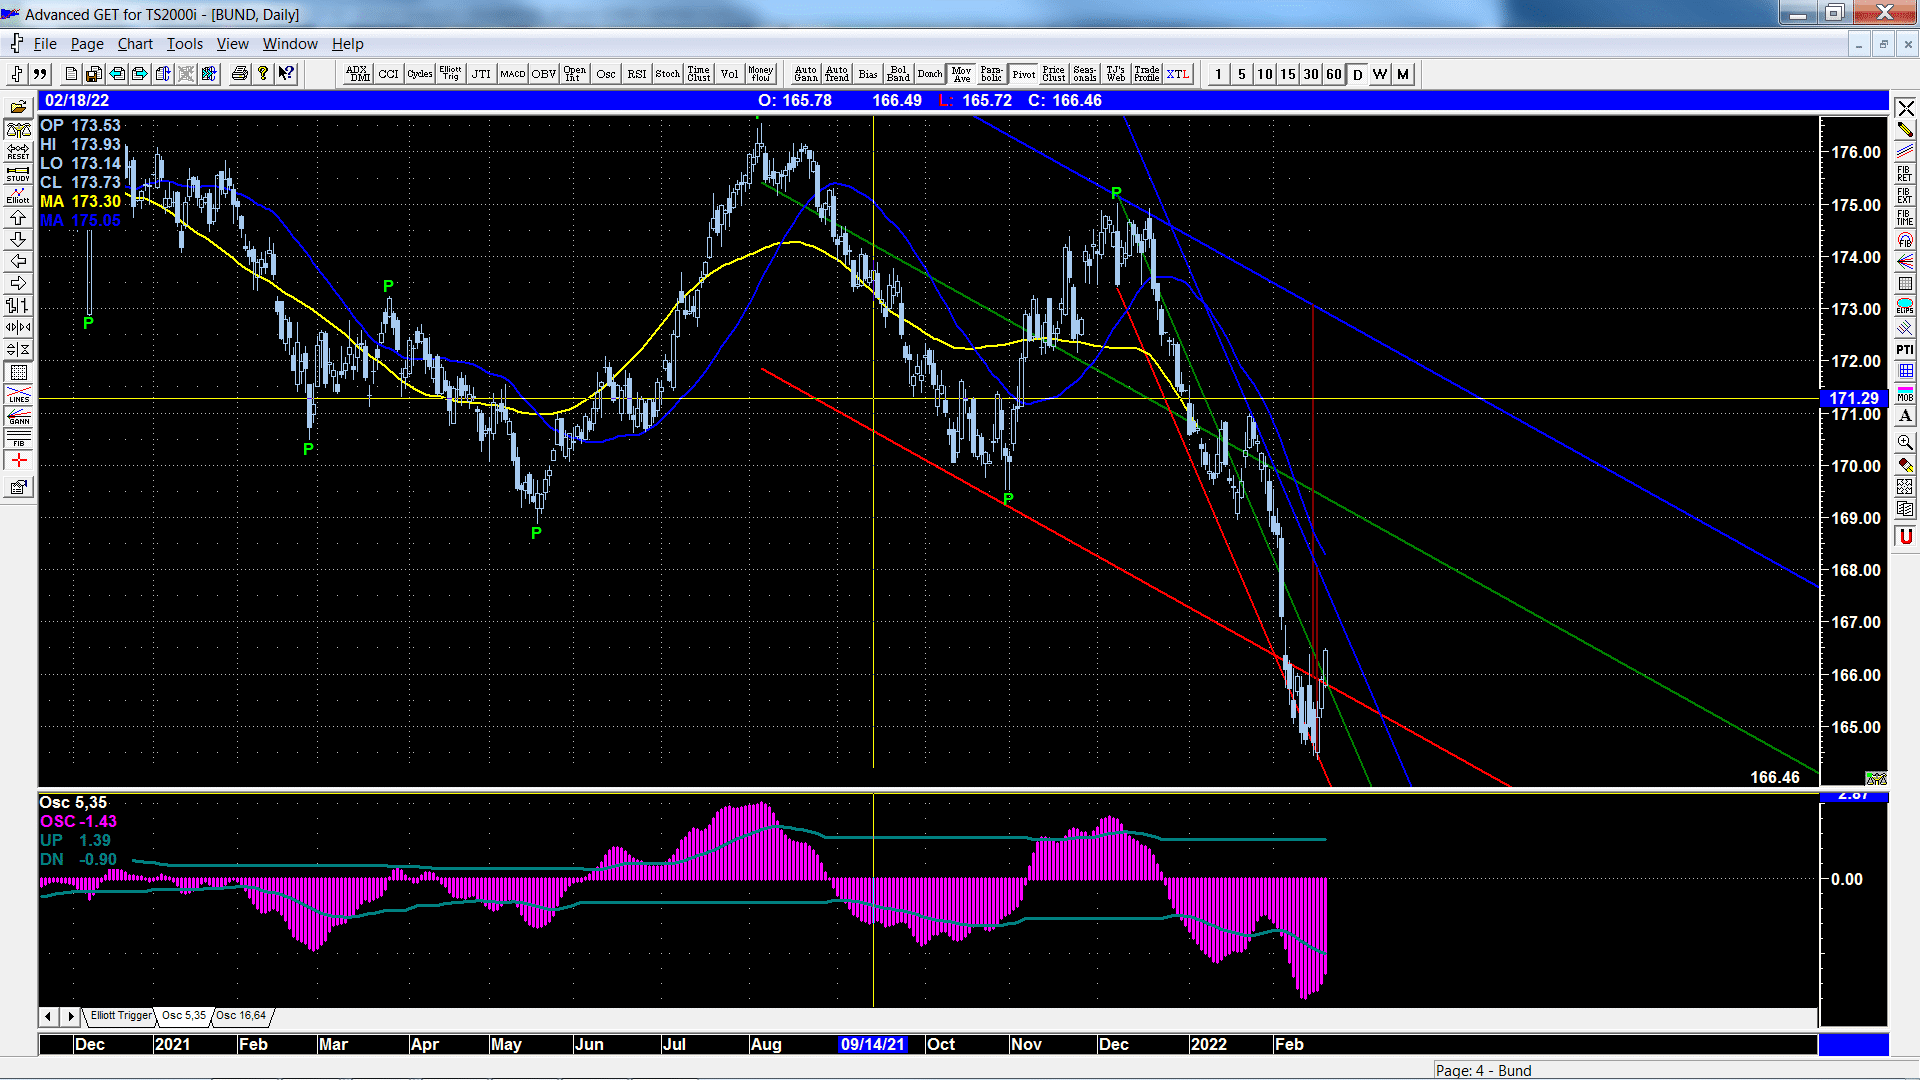Select the Monthly M timeframe button
Screen dimensions: 1920x1080
[x=1403, y=74]
